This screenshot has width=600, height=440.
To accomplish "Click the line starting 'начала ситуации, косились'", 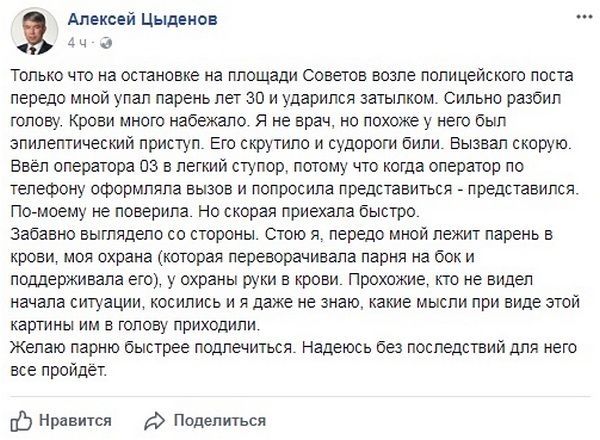I will click(x=295, y=303).
